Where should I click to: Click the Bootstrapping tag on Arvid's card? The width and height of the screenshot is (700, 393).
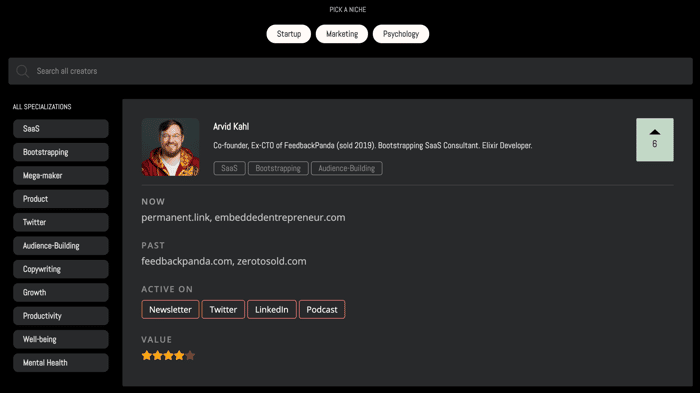tap(278, 168)
